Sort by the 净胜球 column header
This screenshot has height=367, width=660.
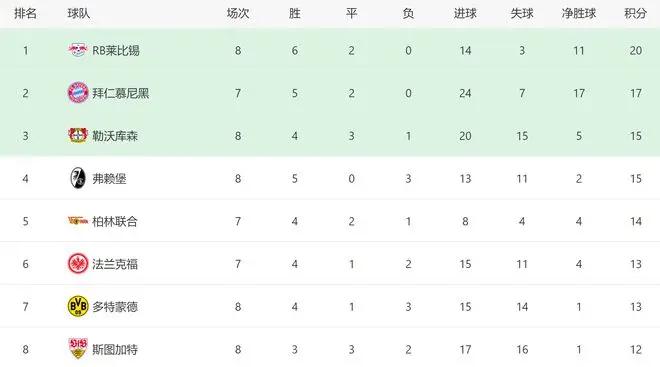(x=579, y=13)
